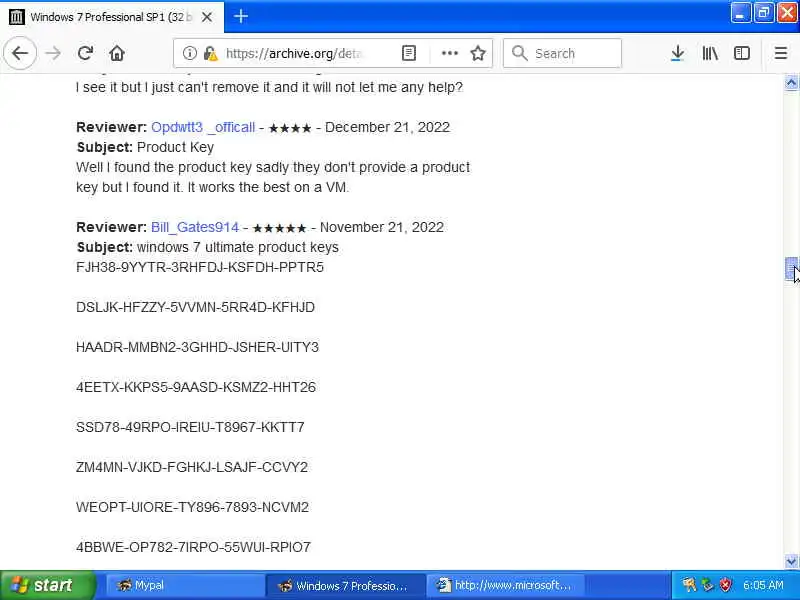Open the hamburger application menu
This screenshot has width=800, height=600.
781,53
